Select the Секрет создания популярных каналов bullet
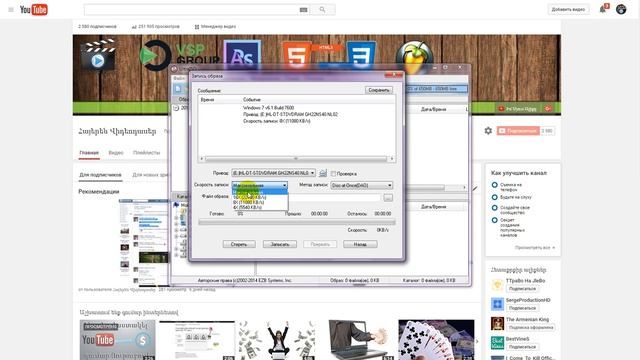 point(494,220)
